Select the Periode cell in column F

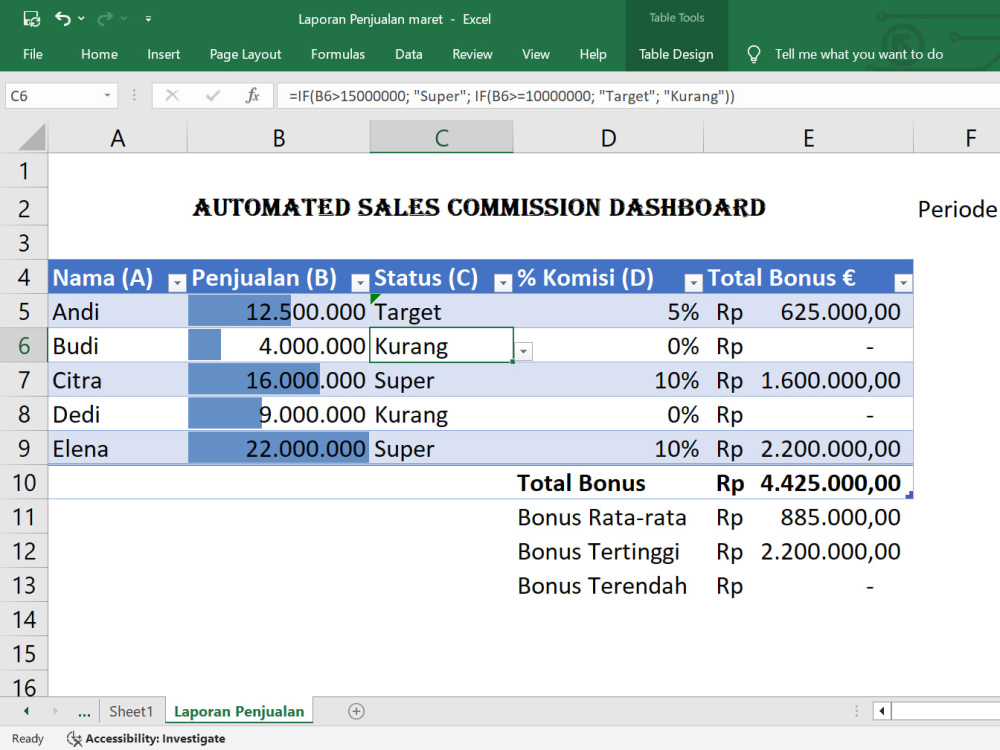[x=957, y=209]
